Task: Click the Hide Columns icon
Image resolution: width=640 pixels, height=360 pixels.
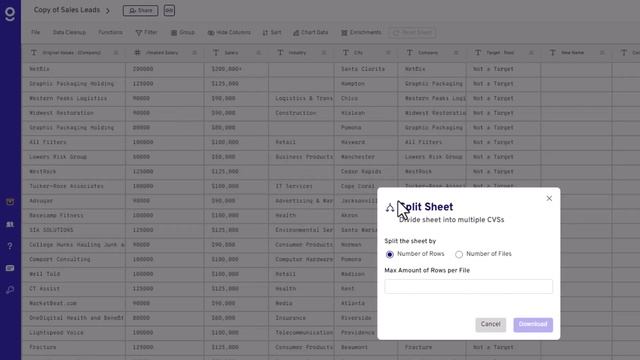Action: pyautogui.click(x=211, y=33)
